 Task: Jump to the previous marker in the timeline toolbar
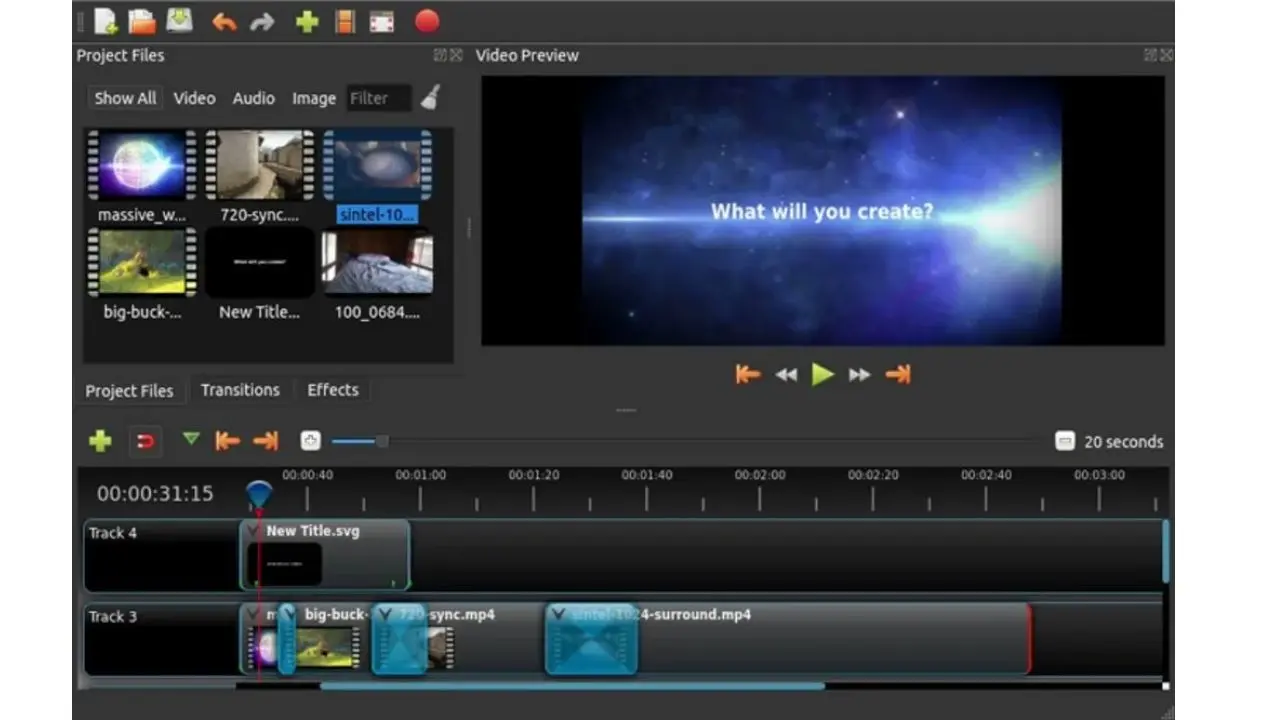228,441
